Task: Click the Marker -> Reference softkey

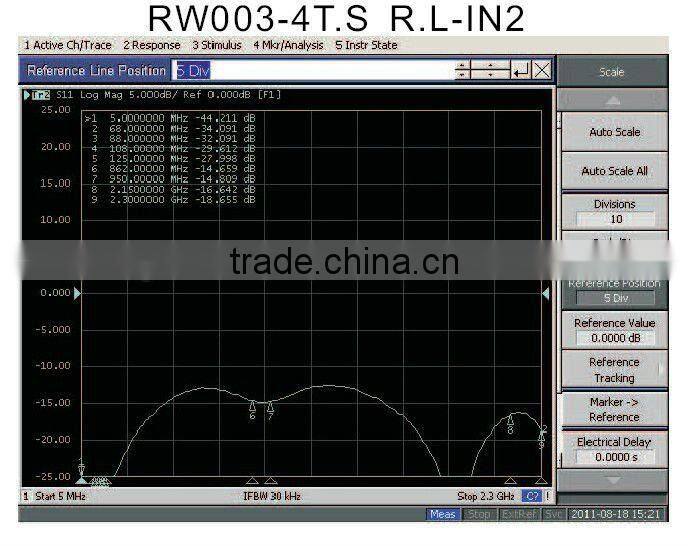Action: click(614, 409)
